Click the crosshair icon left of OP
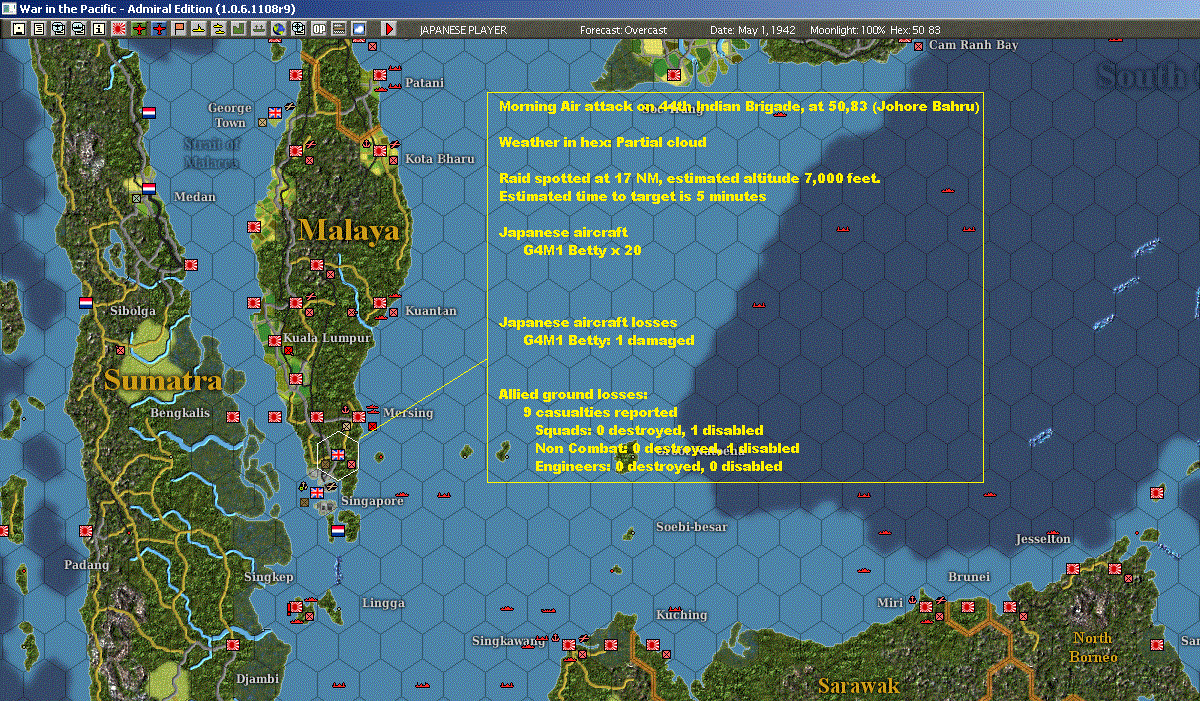The height and width of the screenshot is (701, 1200). point(298,29)
